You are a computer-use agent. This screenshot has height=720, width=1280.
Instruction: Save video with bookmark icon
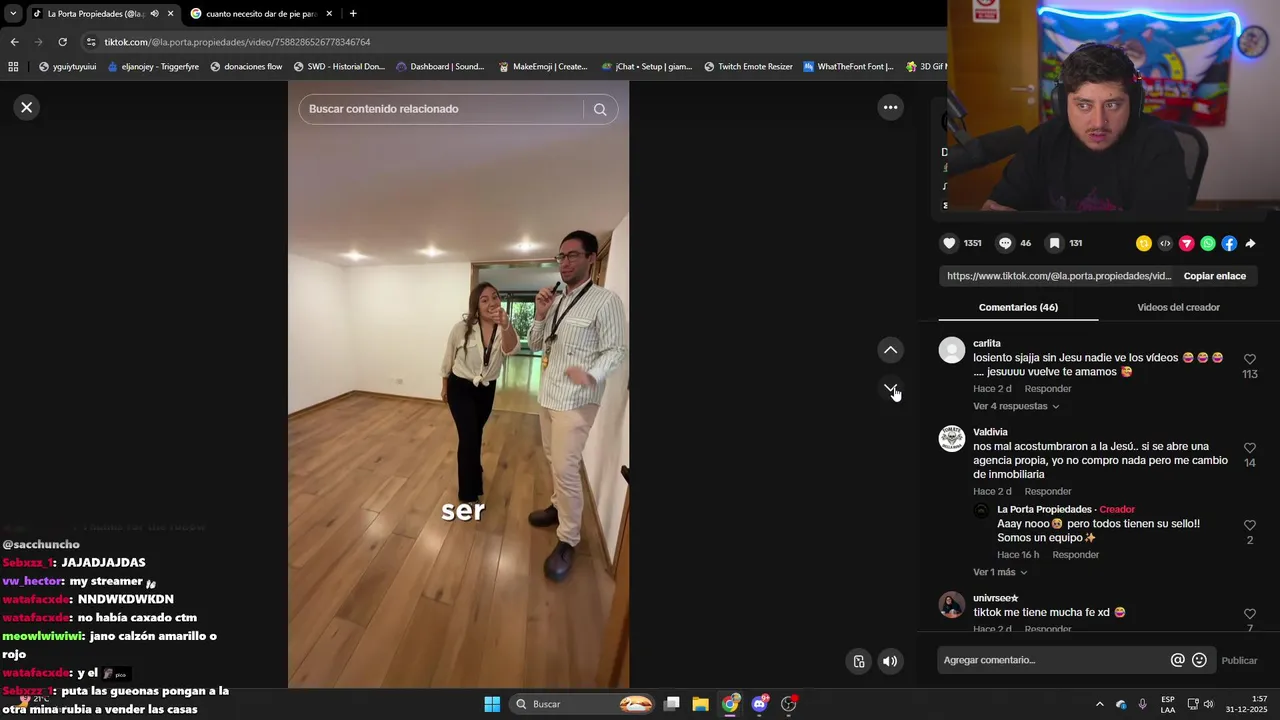(1054, 243)
